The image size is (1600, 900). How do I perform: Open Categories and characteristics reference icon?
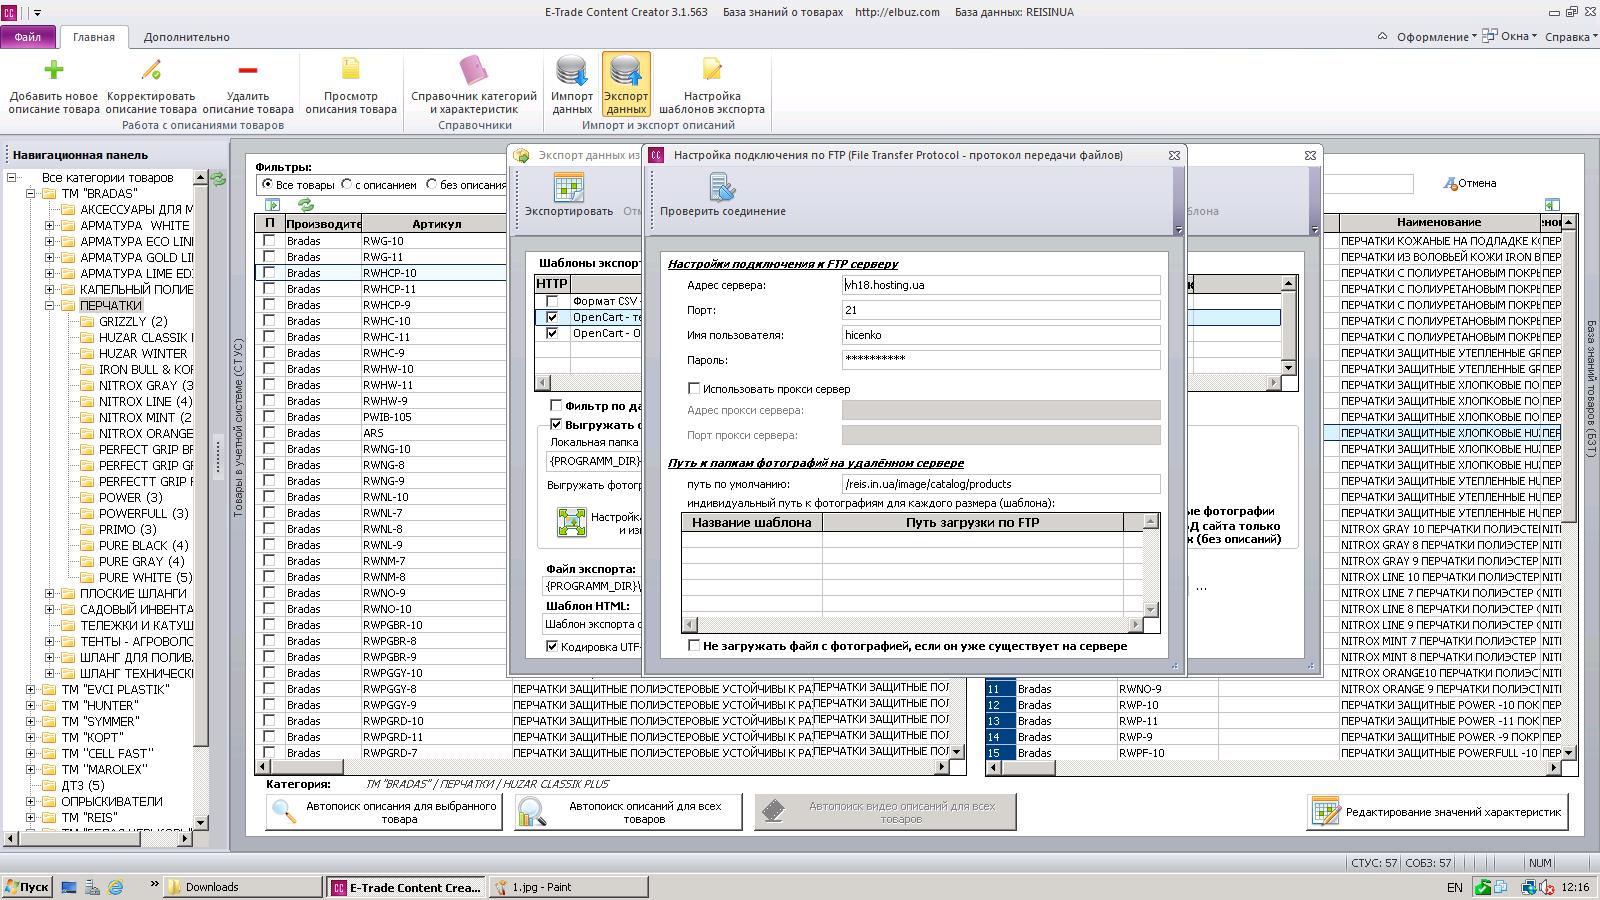click(x=474, y=70)
